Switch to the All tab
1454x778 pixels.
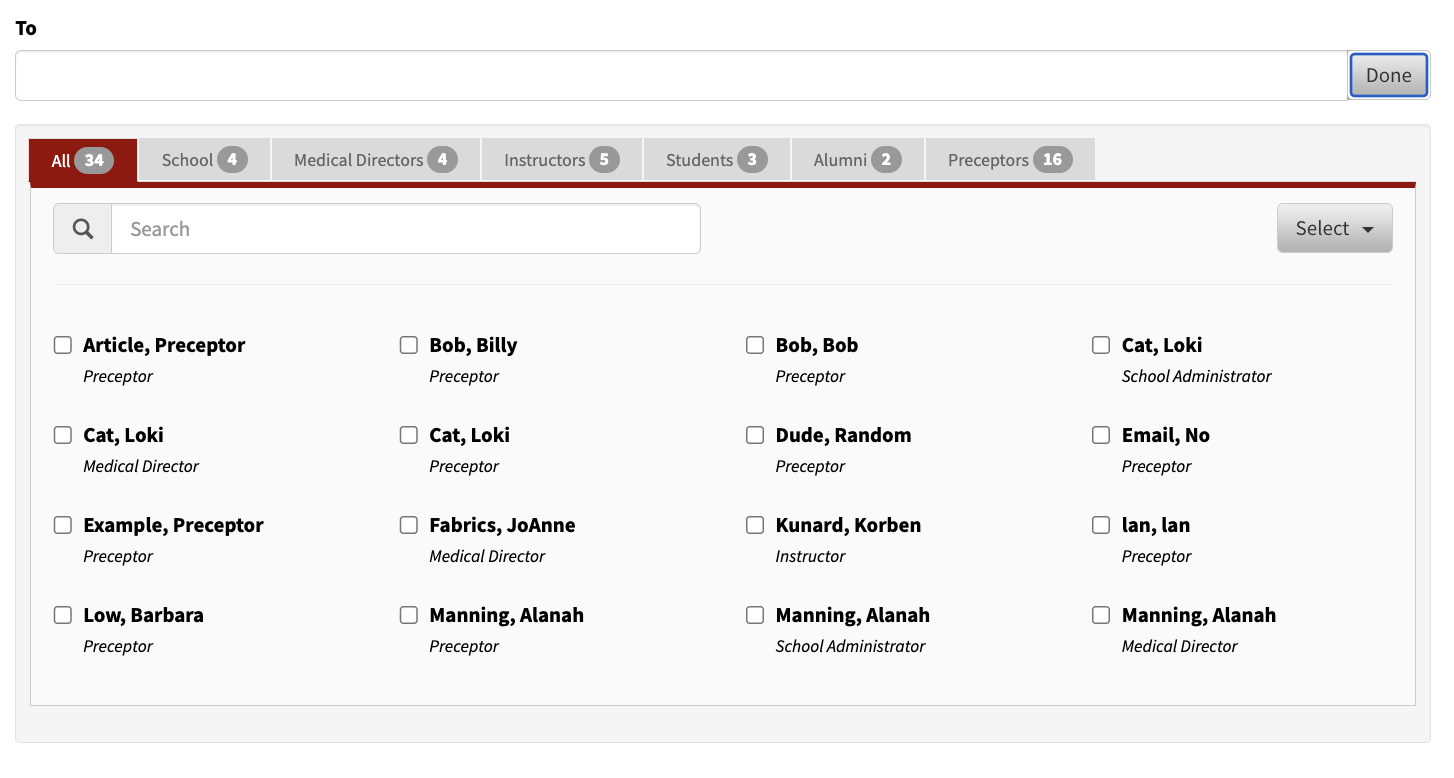pyautogui.click(x=83, y=160)
